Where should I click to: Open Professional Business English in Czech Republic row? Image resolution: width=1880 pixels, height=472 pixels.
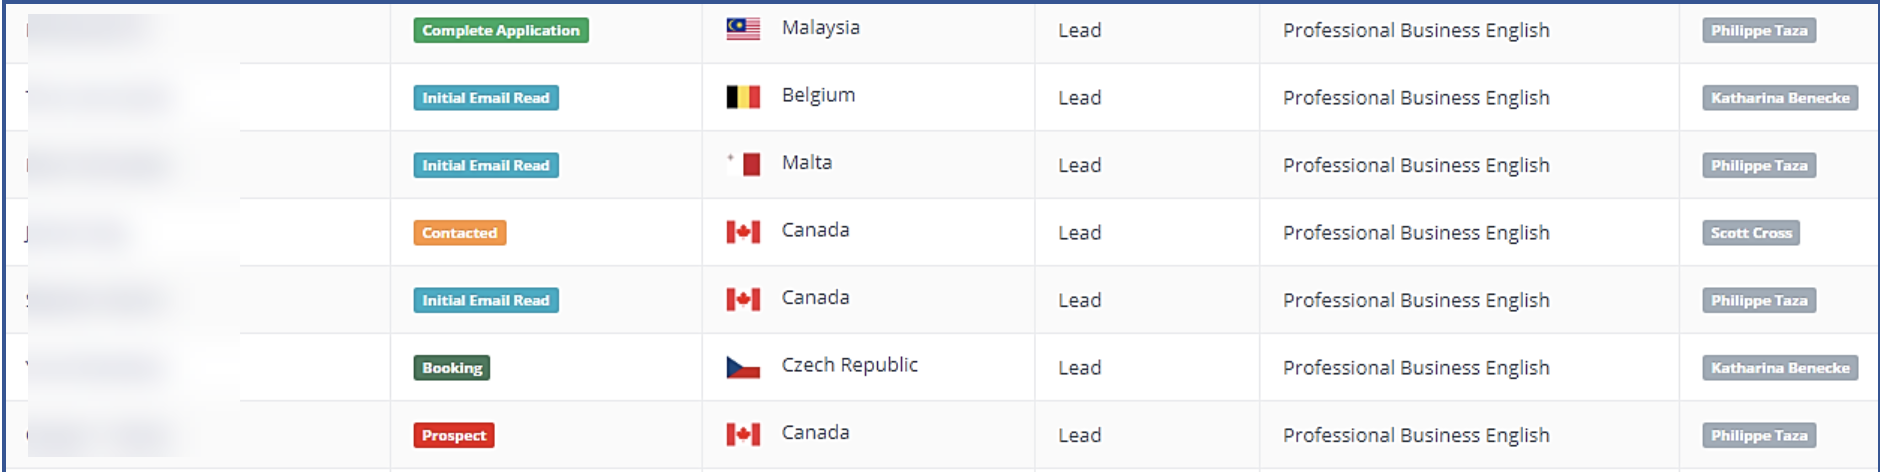(1416, 368)
